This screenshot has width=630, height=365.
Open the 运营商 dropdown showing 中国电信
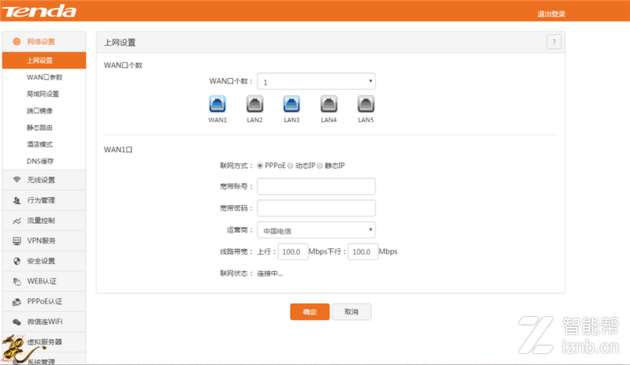[x=316, y=230]
